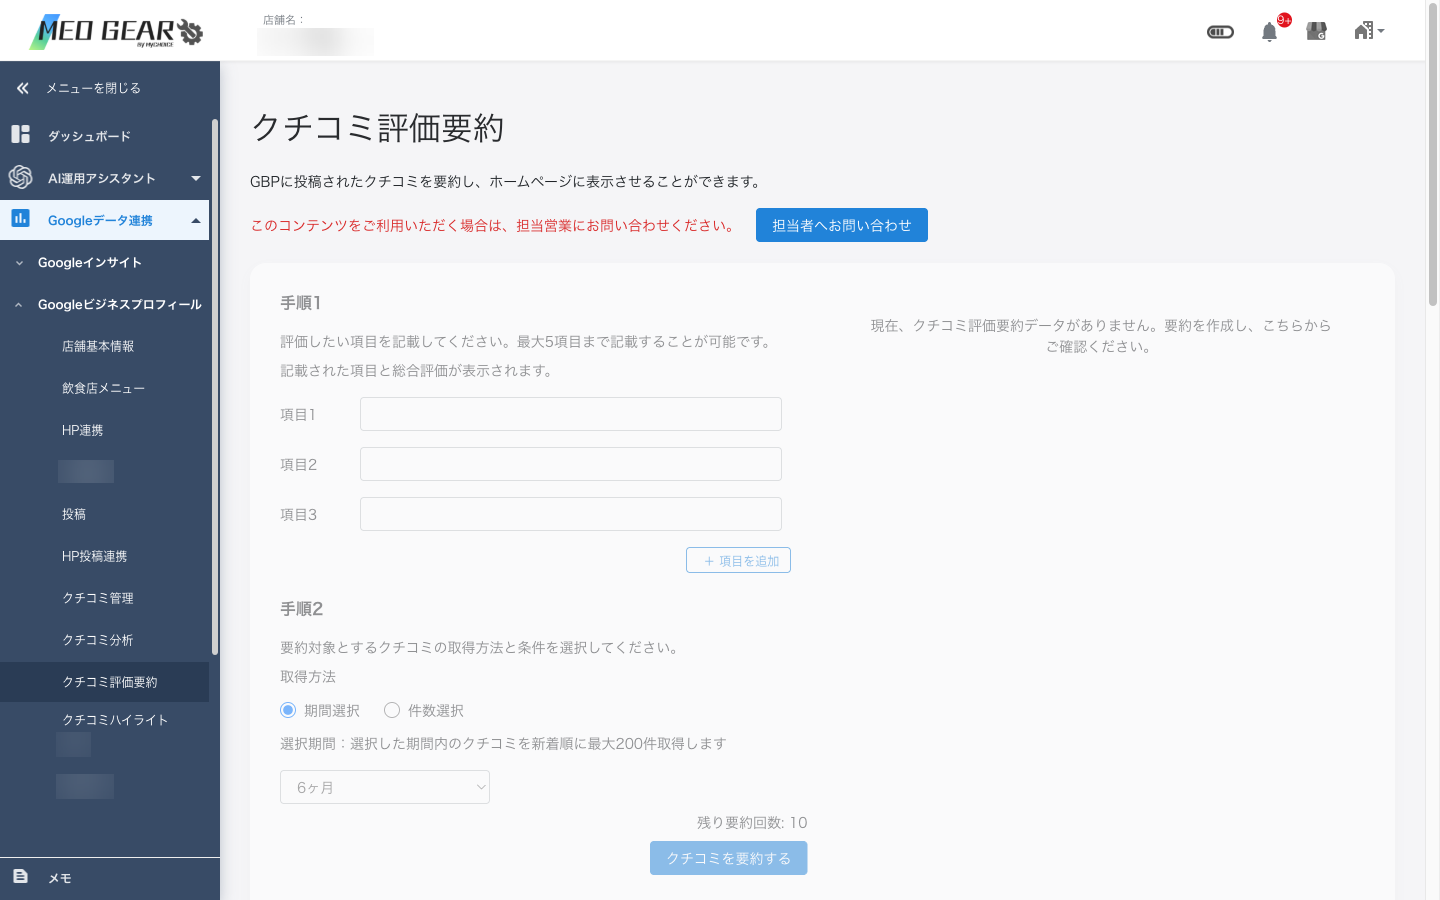Focus the 項目2 input field
1440x900 pixels.
pos(571,464)
